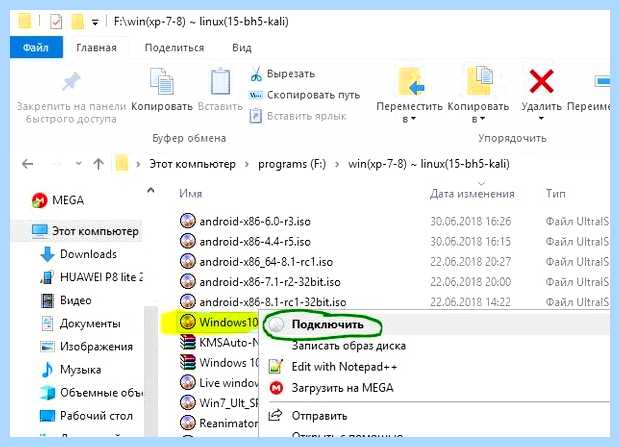Sort by the Тип column header

pyautogui.click(x=556, y=194)
